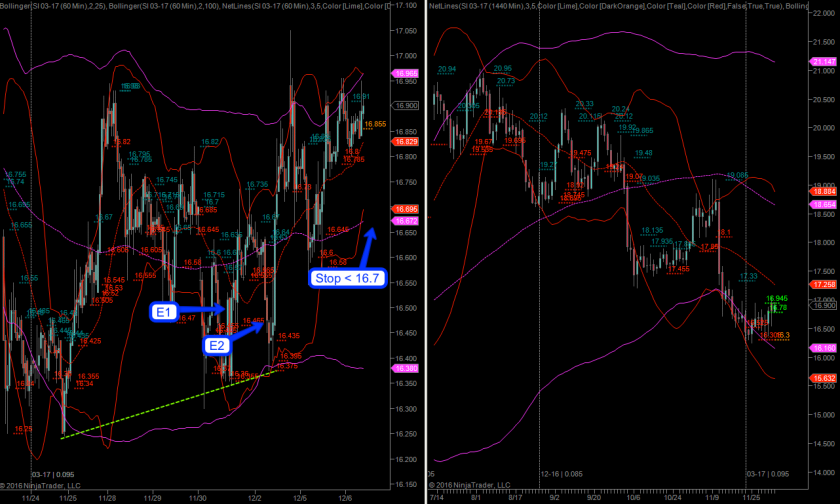
Task: Click the 19.085 net line label on daily chart
Action: coord(737,175)
